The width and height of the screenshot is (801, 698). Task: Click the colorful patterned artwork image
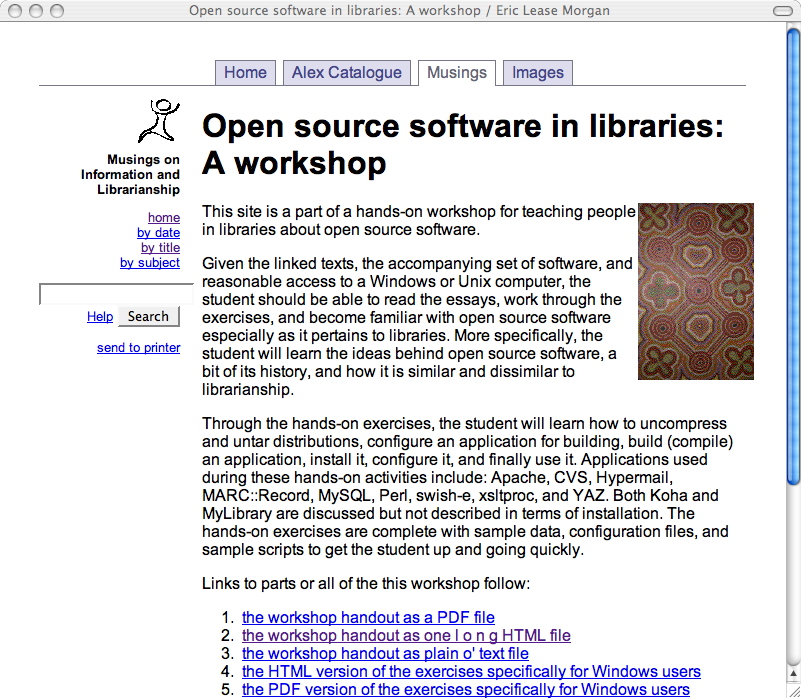tap(695, 291)
